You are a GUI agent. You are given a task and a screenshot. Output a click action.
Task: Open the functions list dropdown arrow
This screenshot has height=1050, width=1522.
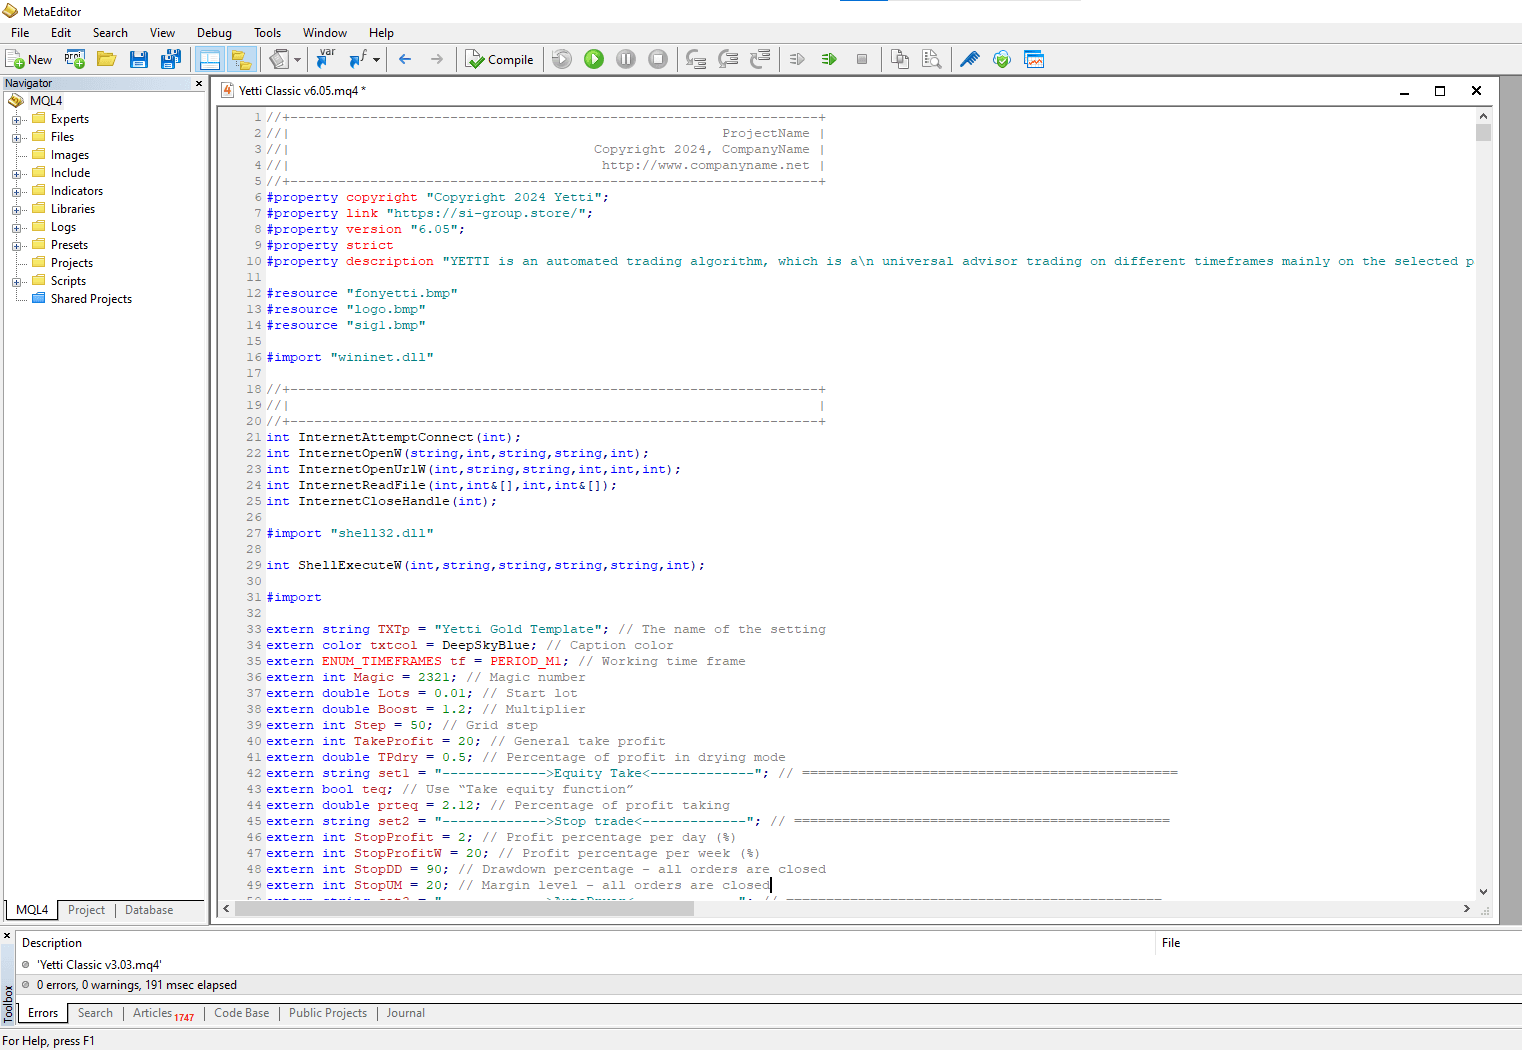[376, 60]
